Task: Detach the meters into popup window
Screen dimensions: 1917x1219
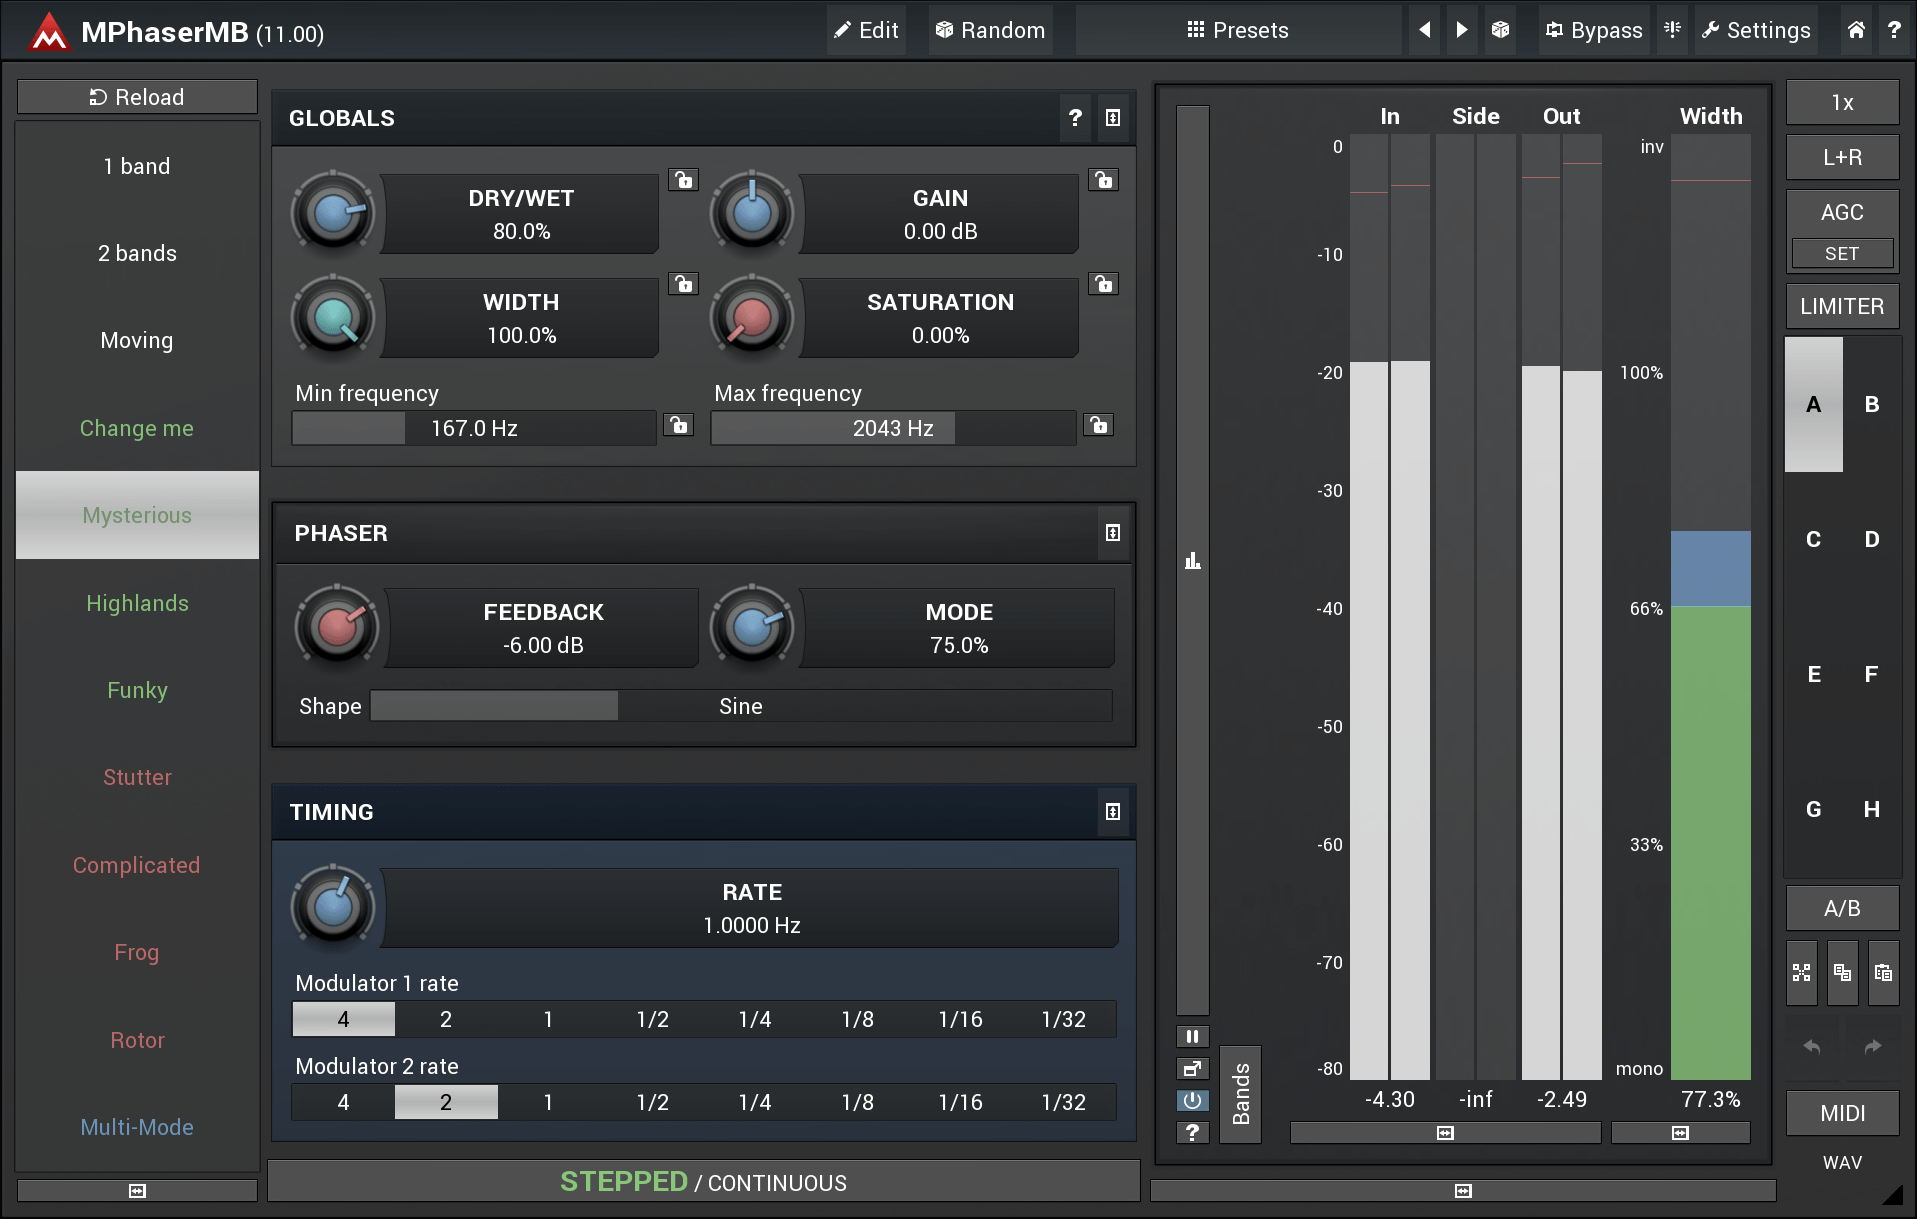Action: pyautogui.click(x=1192, y=1068)
